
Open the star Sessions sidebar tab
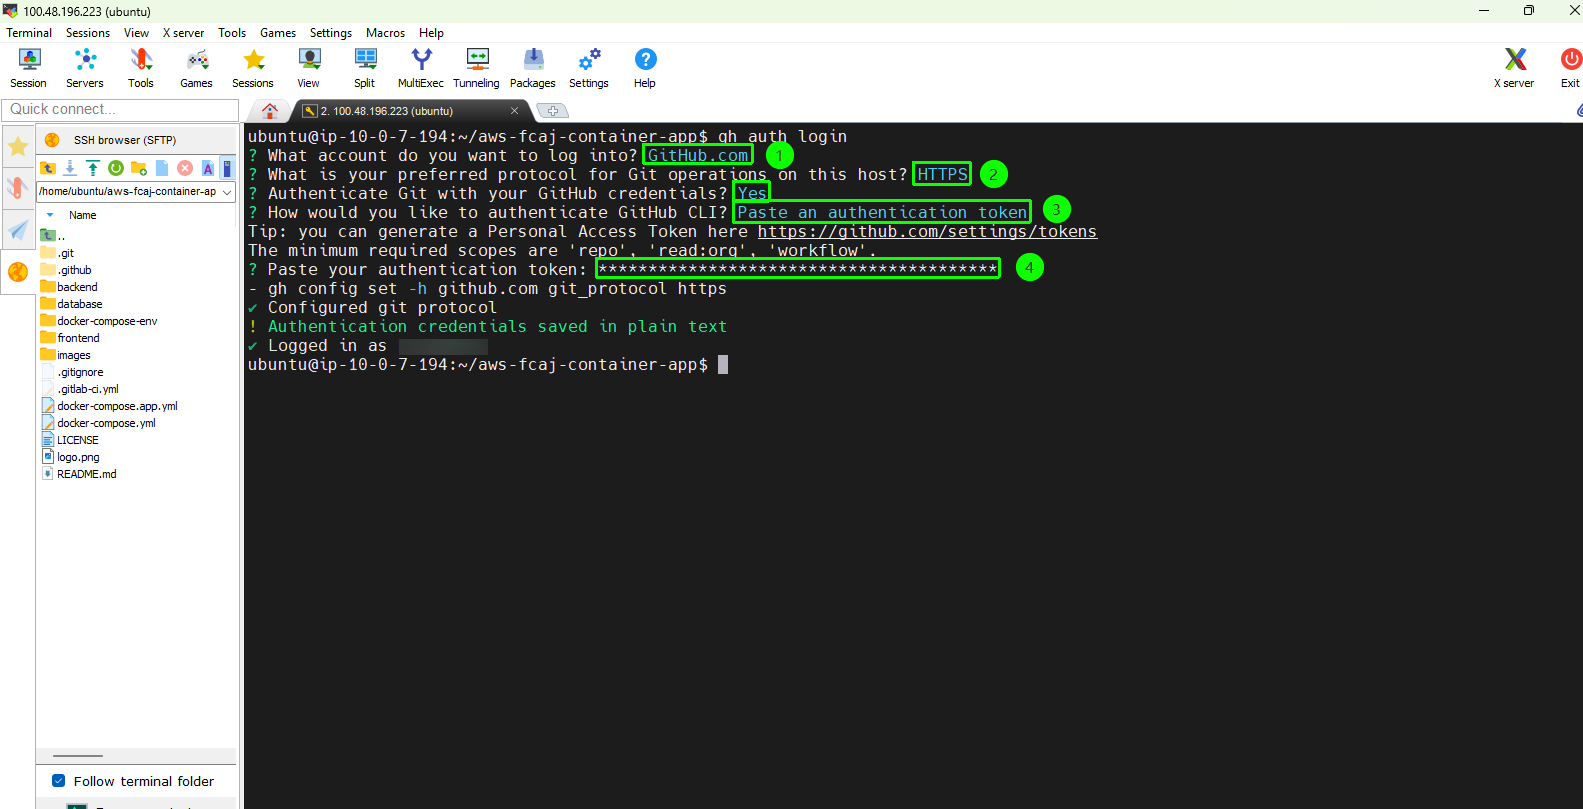(18, 147)
